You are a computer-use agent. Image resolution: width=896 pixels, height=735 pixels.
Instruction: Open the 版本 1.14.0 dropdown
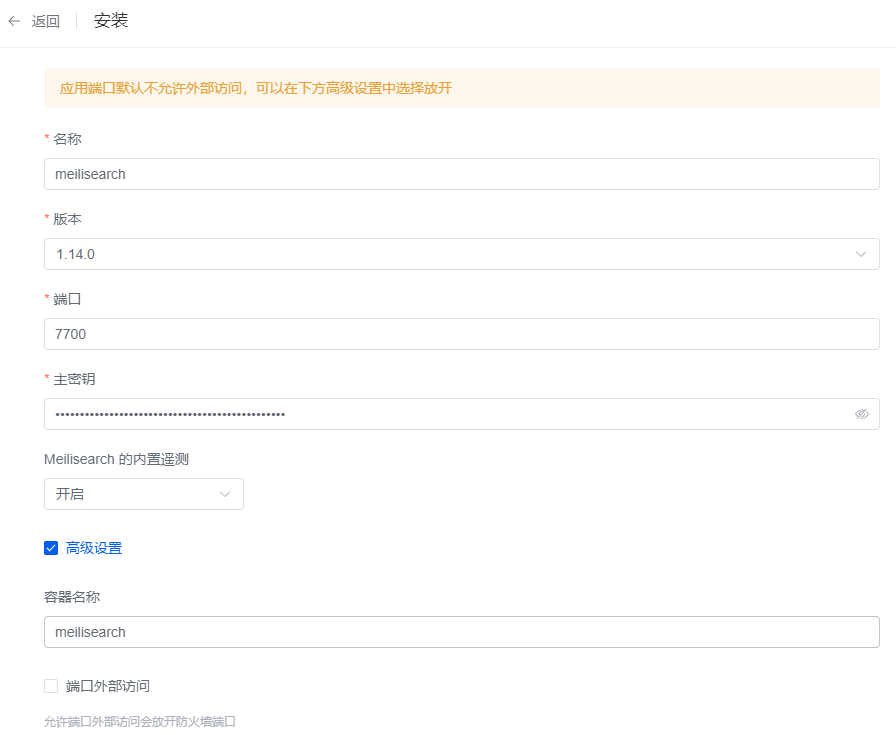450,254
